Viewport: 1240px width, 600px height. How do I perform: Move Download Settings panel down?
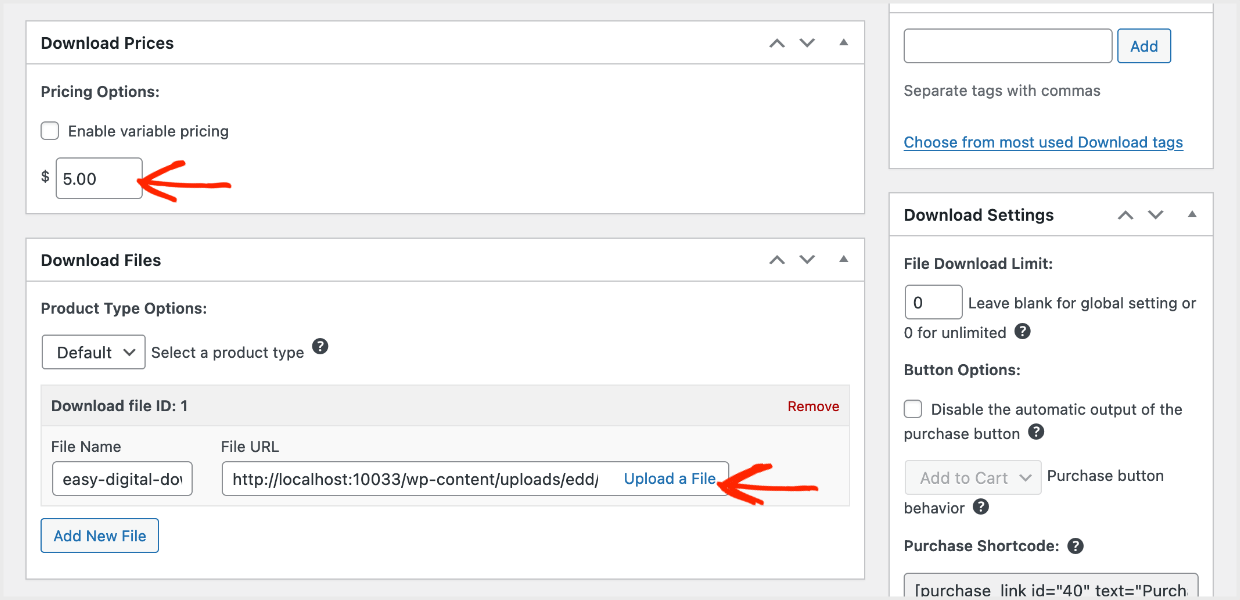[x=1156, y=215]
